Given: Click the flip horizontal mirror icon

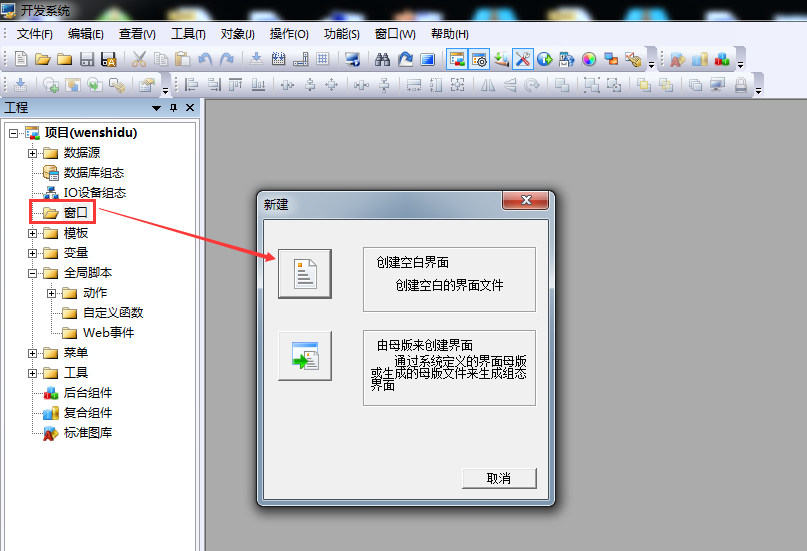Looking at the screenshot, I should 487,84.
